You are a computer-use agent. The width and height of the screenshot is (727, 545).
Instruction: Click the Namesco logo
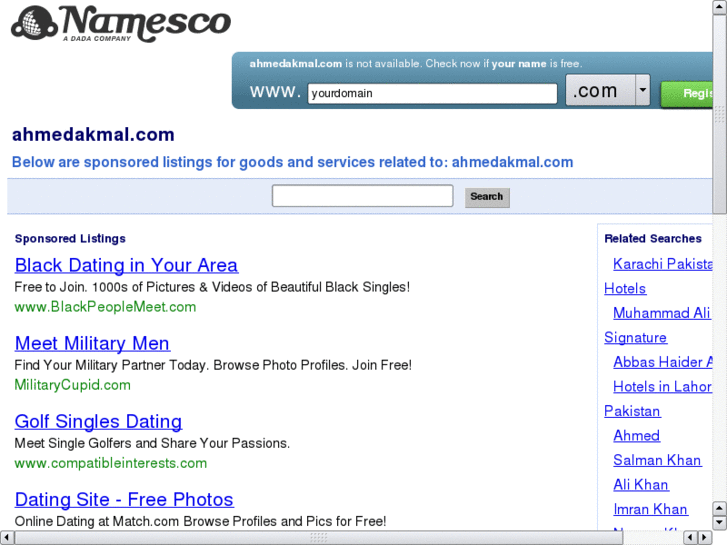pos(121,23)
